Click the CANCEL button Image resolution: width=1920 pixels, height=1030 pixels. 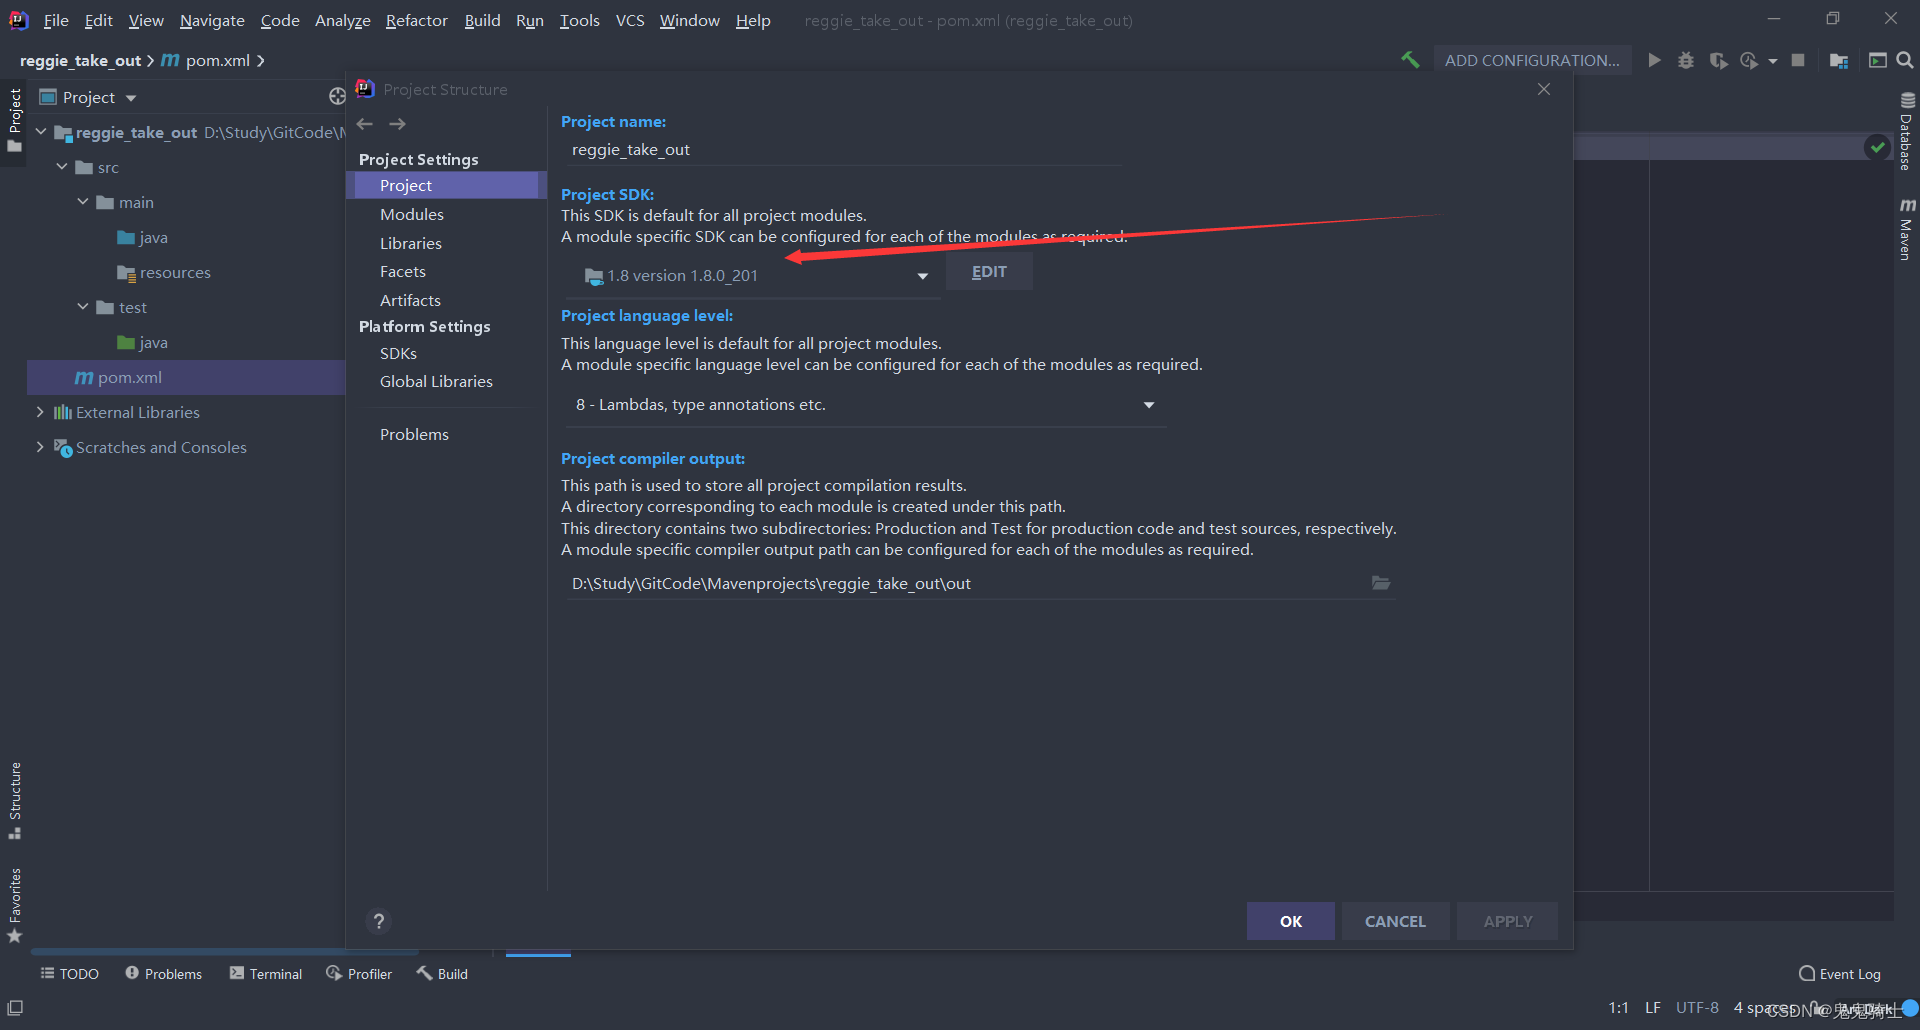(1395, 921)
